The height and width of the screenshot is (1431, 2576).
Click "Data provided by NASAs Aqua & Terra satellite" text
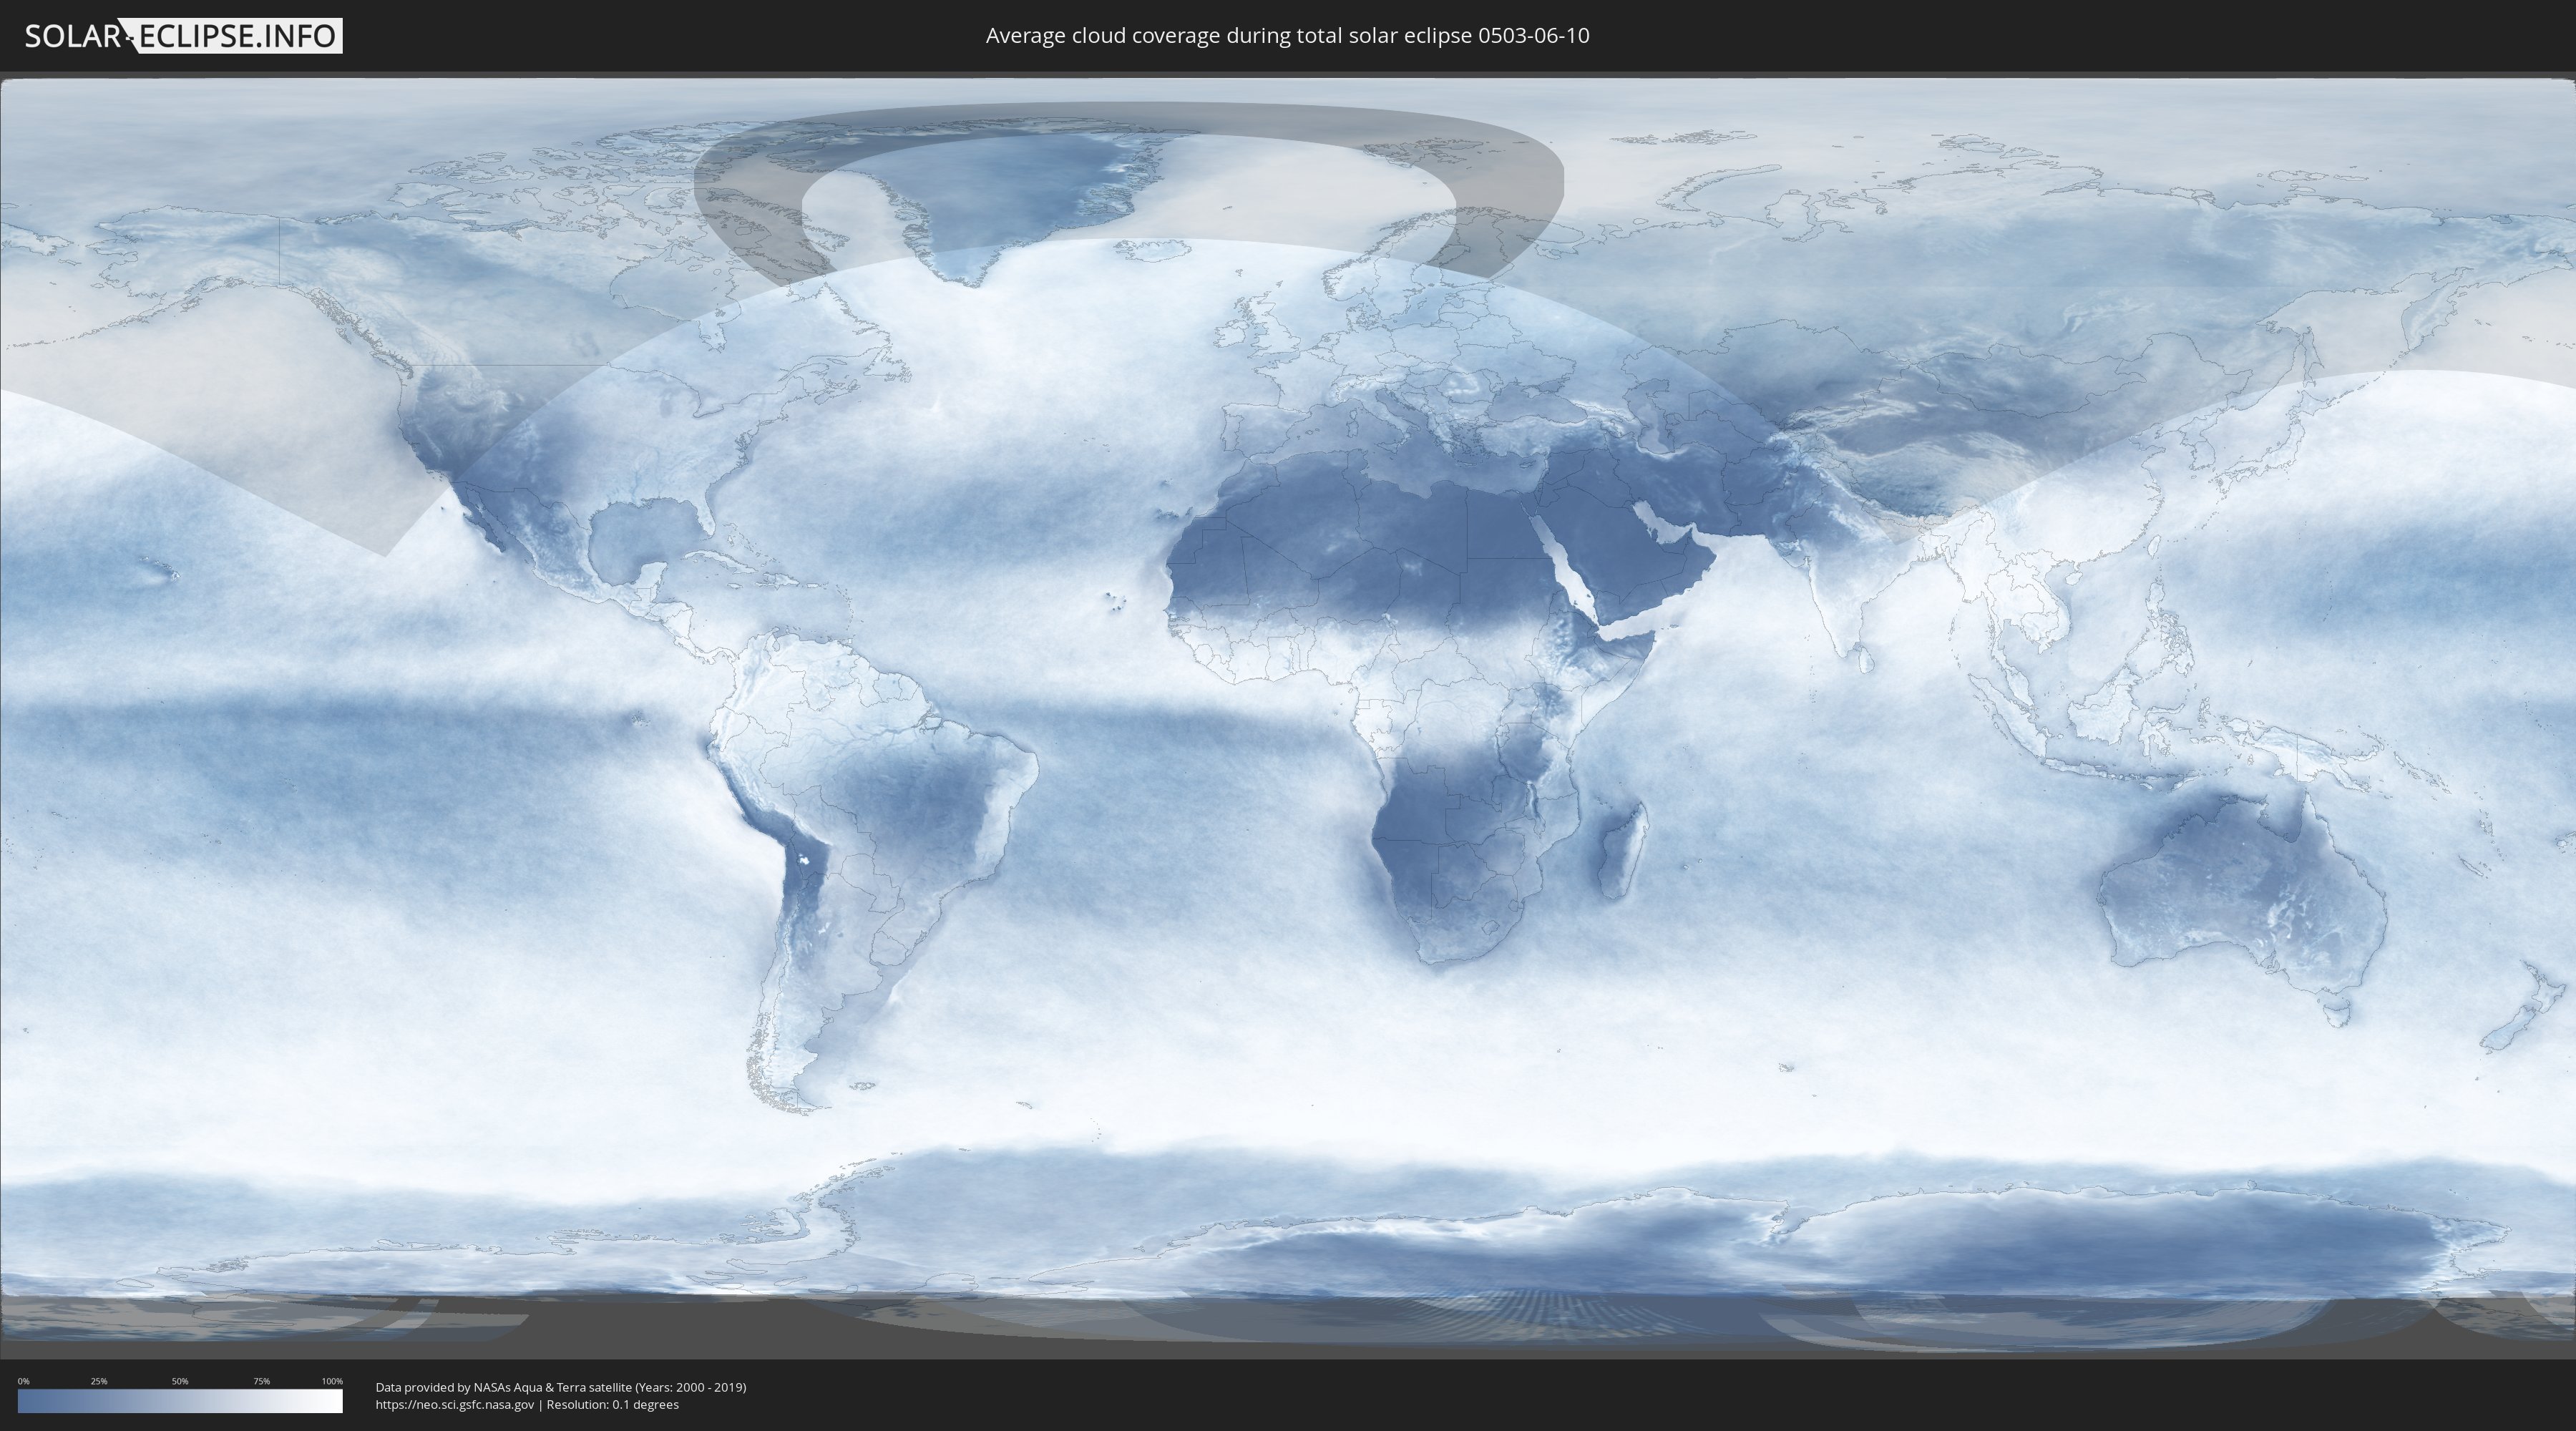coord(504,1387)
